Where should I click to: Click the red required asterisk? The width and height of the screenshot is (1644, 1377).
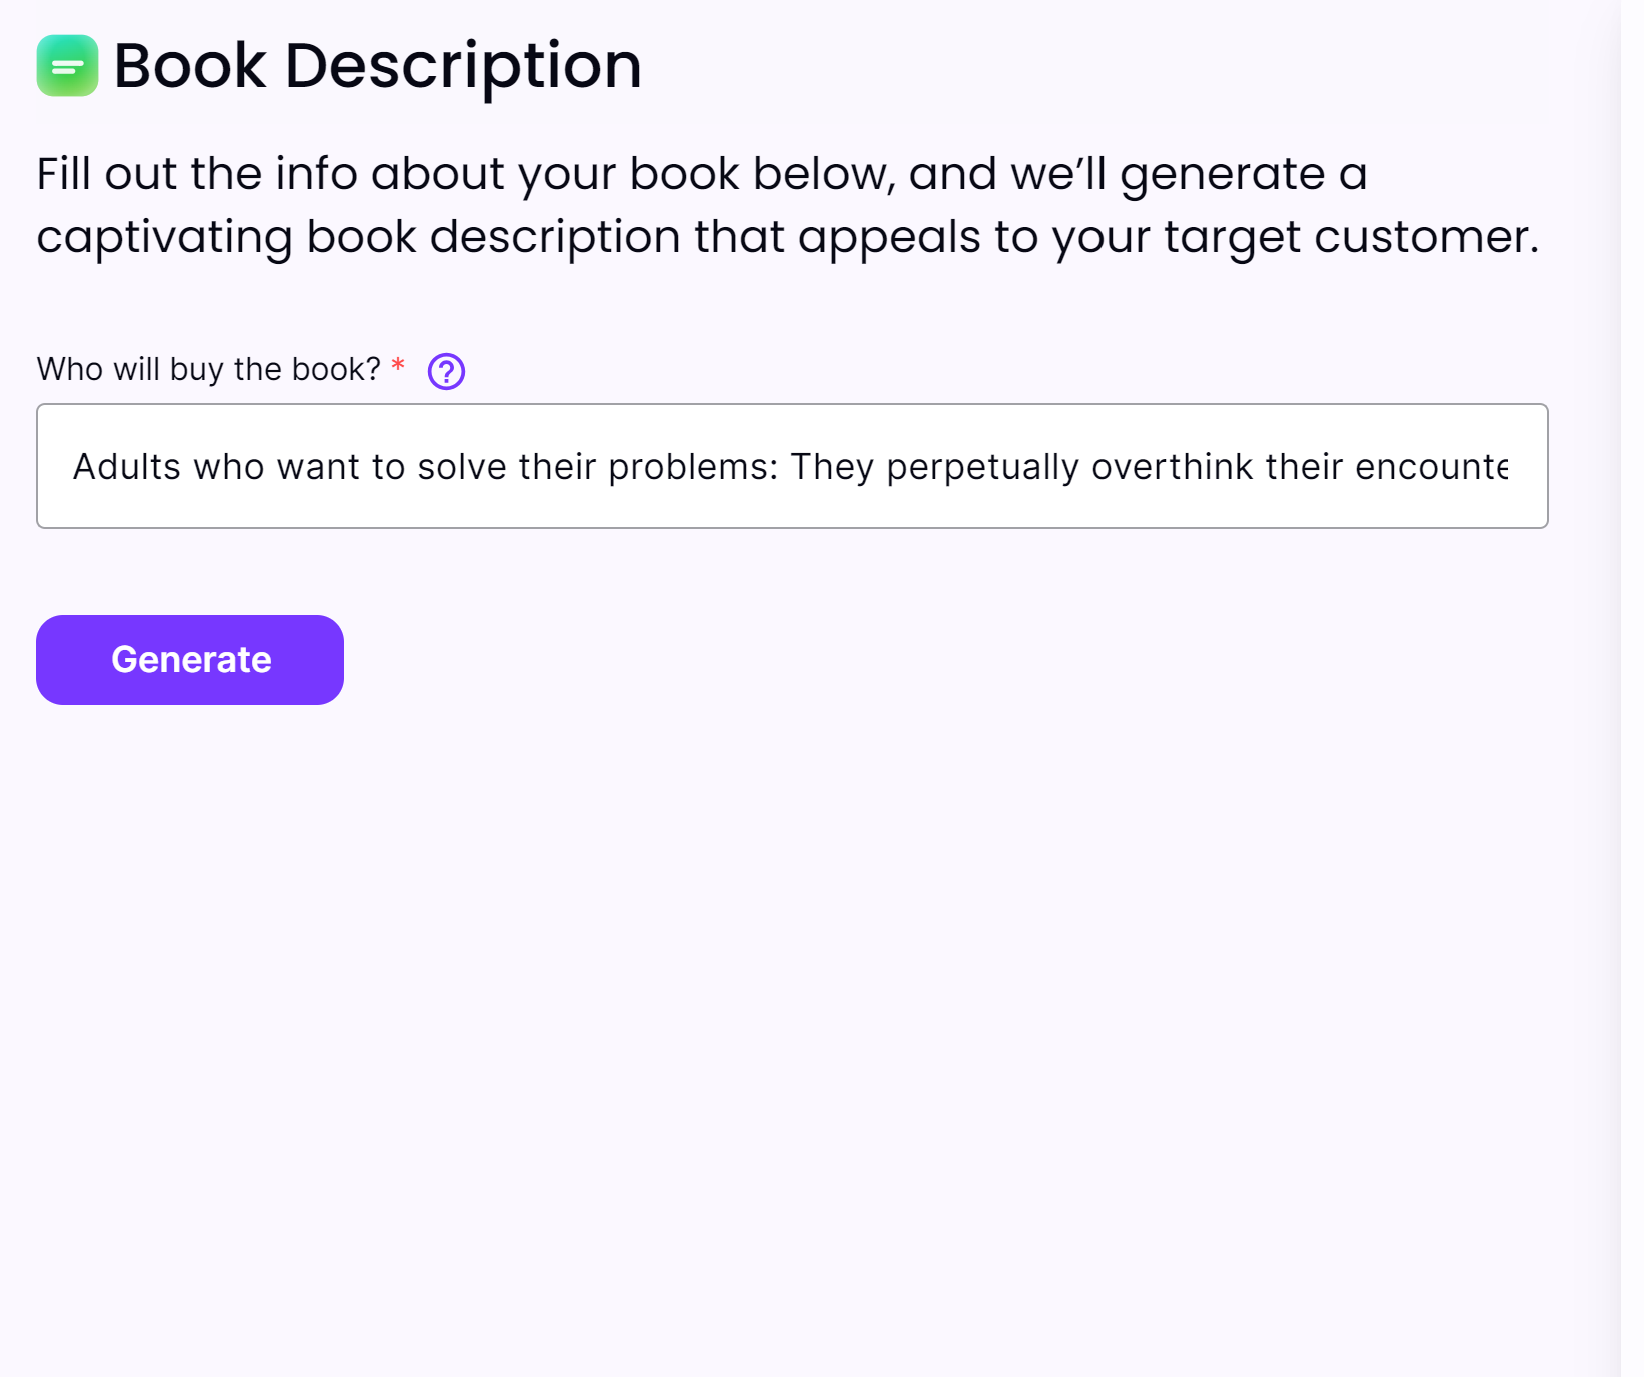tap(398, 366)
